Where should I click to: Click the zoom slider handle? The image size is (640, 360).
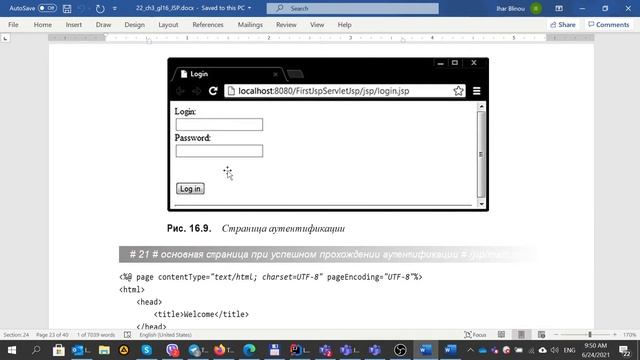(590, 335)
